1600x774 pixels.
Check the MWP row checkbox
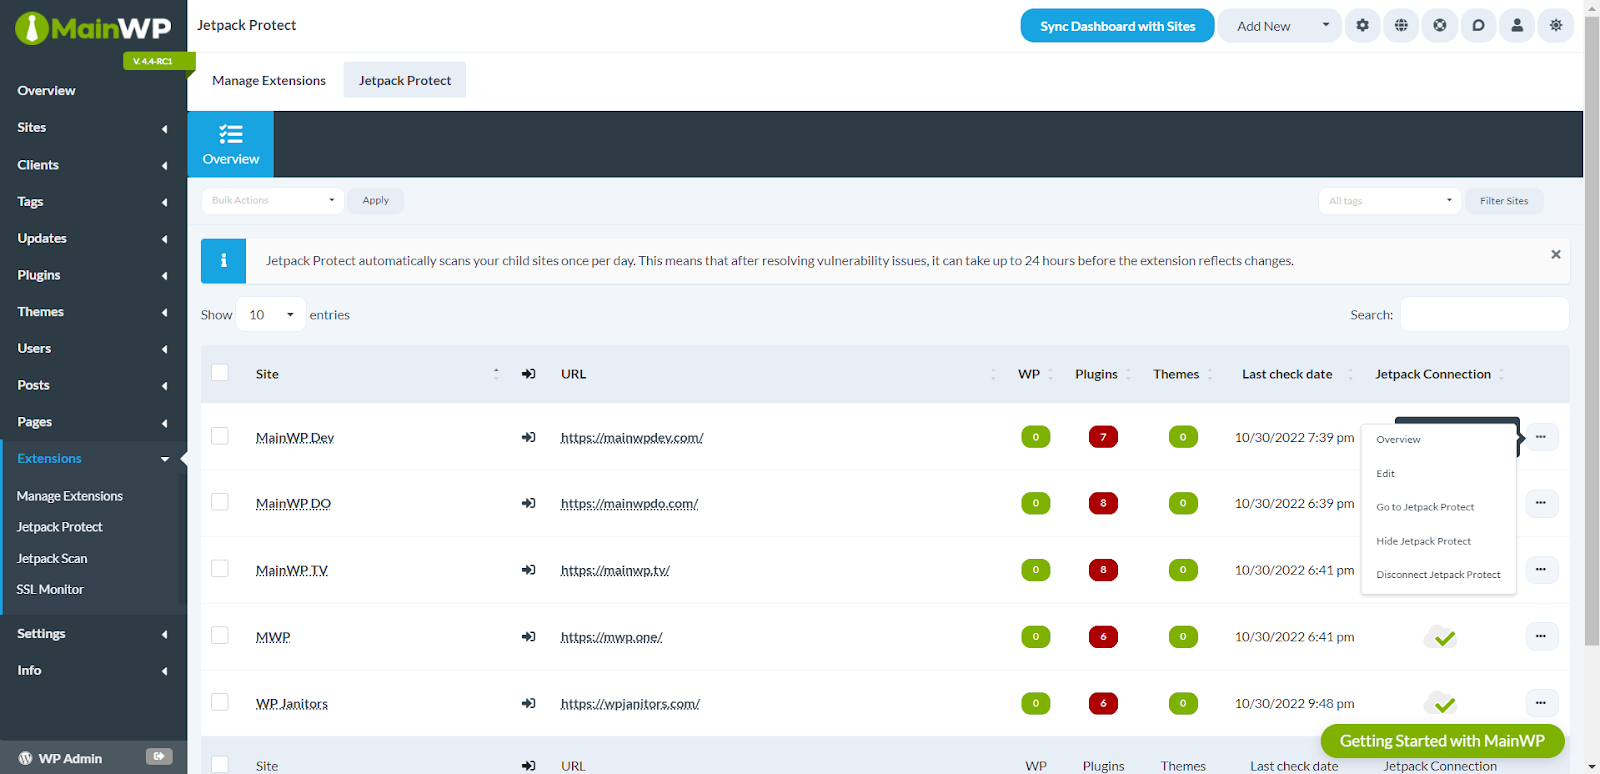tap(220, 635)
